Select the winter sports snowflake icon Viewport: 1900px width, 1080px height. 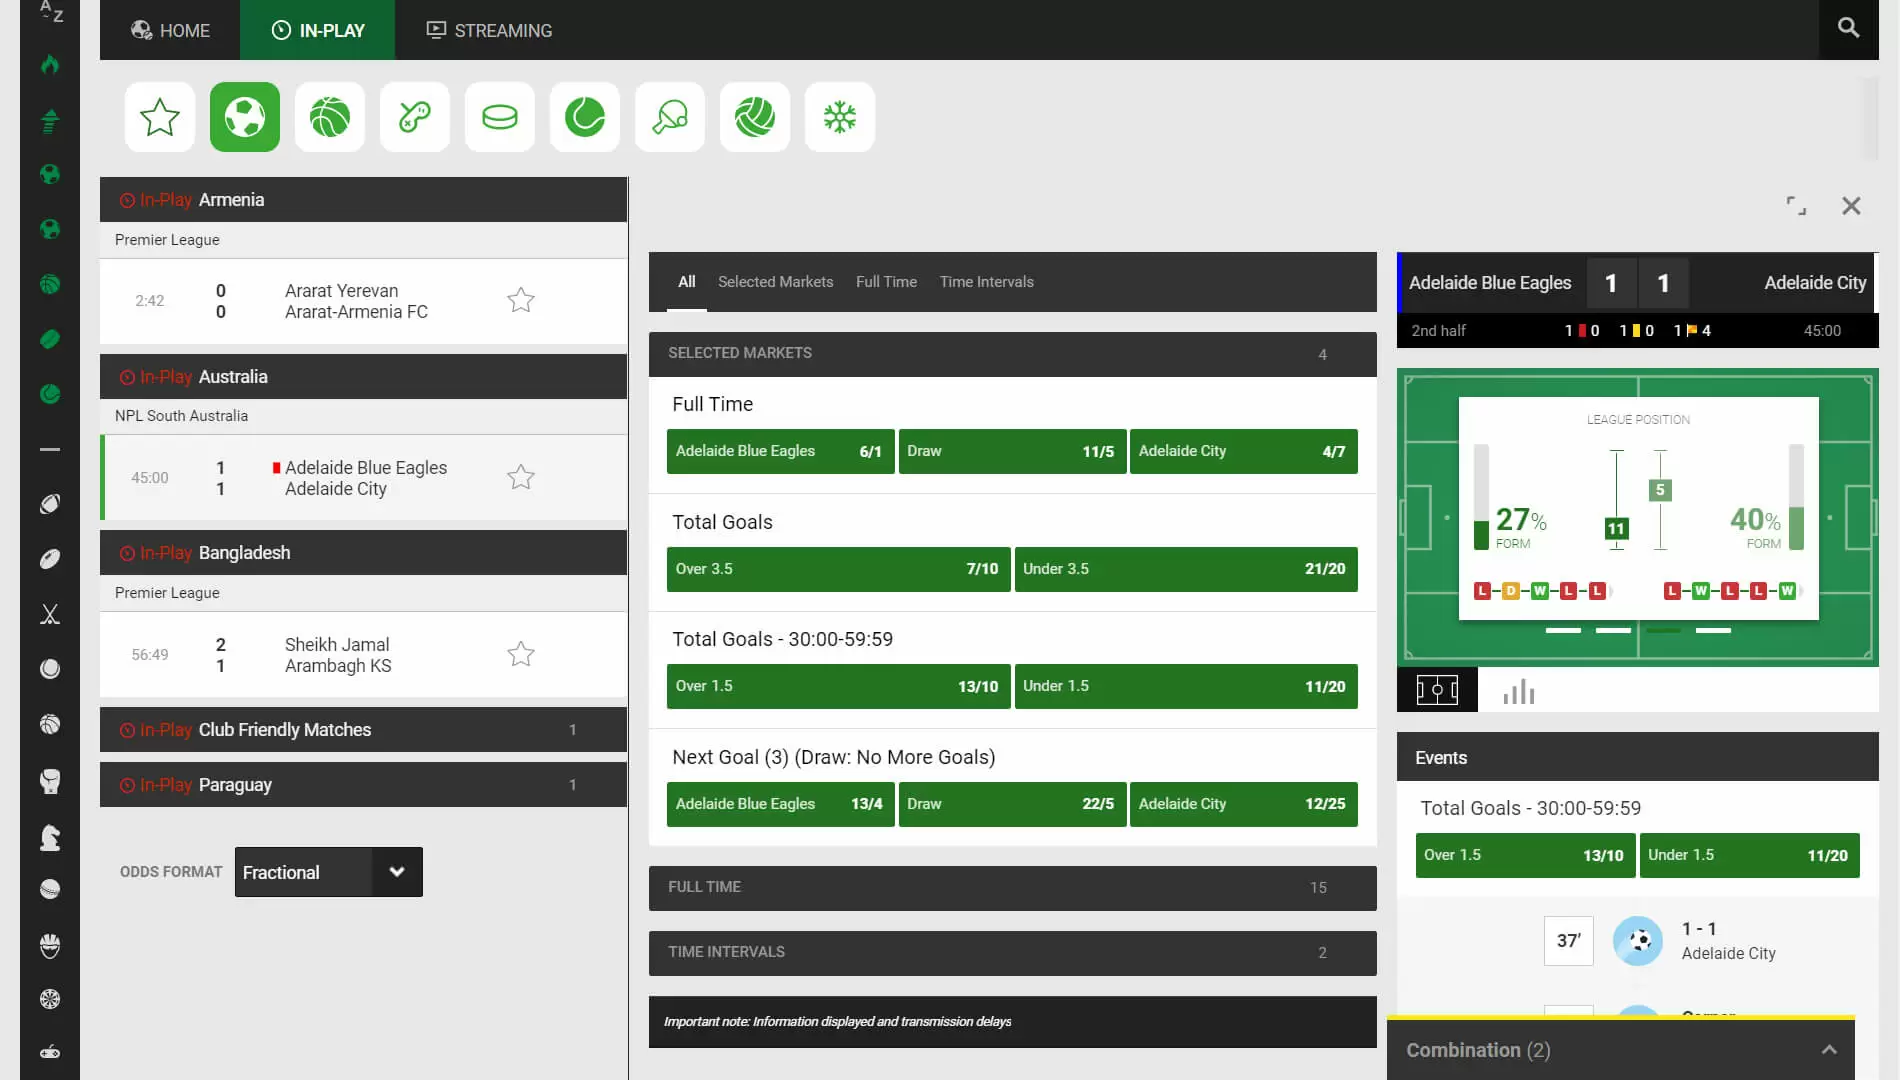pos(839,117)
